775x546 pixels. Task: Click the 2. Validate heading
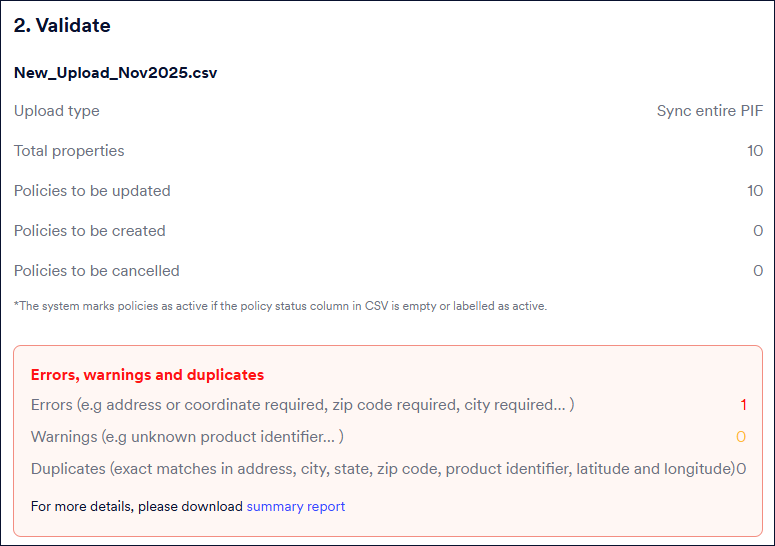62,26
